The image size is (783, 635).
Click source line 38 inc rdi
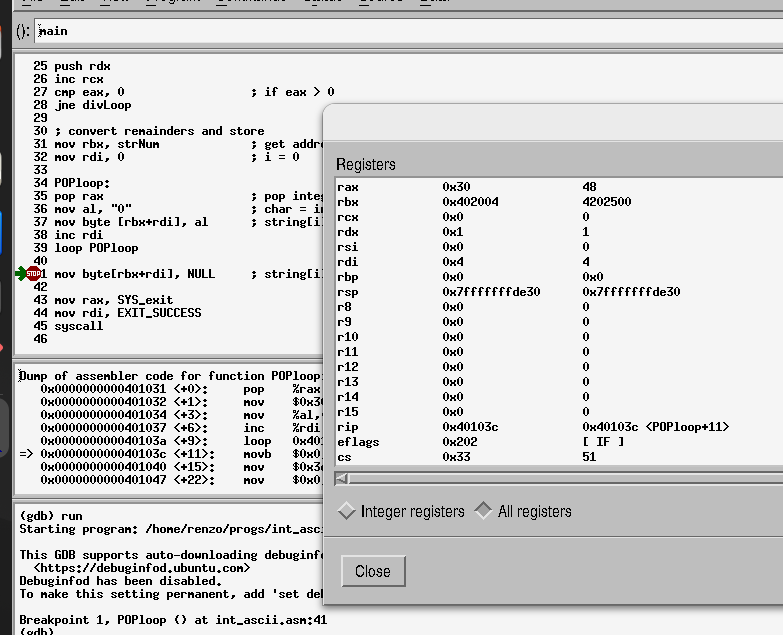pyautogui.click(x=68, y=235)
